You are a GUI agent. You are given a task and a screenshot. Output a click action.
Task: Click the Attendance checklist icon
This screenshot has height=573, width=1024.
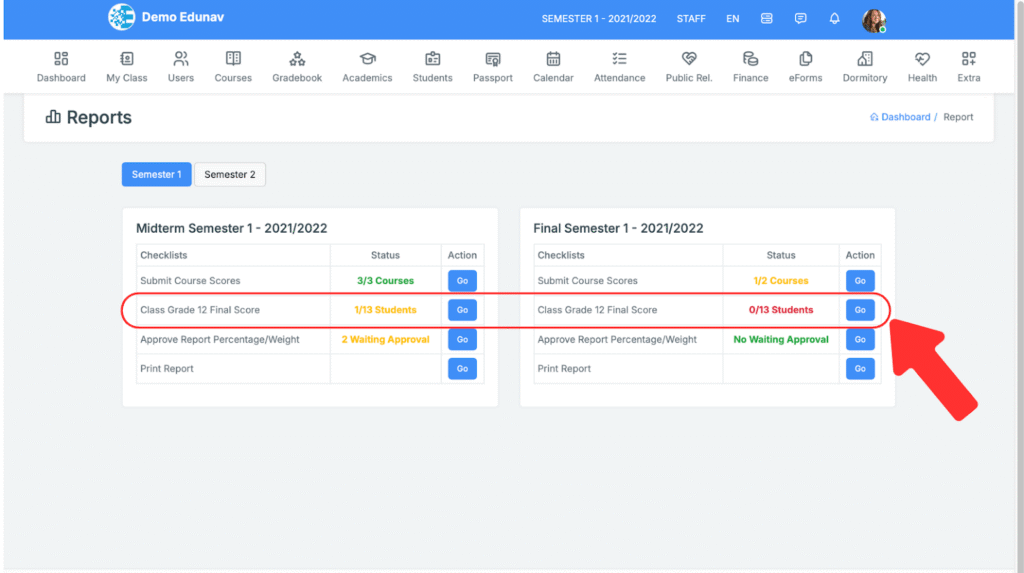pyautogui.click(x=619, y=59)
